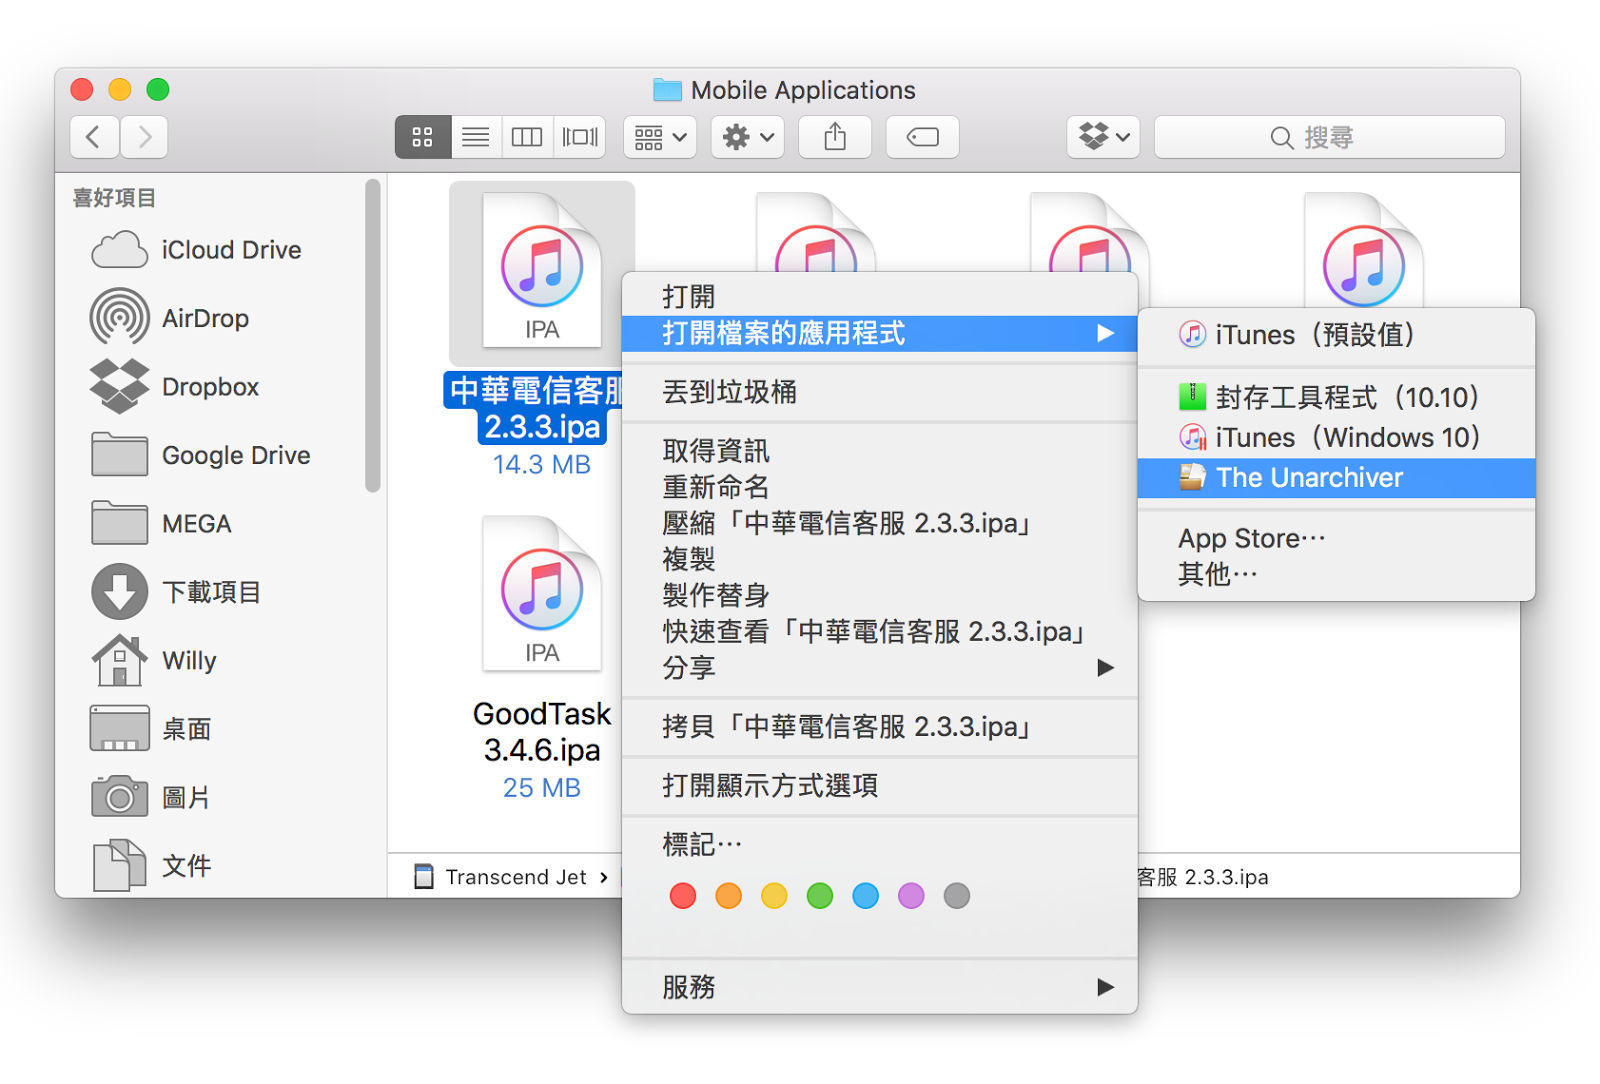Switch to icon view in the toolbar

tap(422, 137)
